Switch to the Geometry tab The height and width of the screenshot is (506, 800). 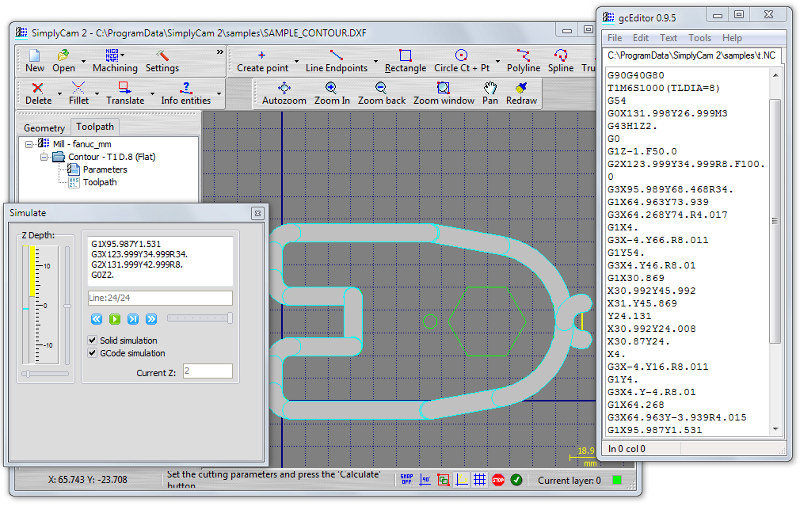tap(44, 128)
